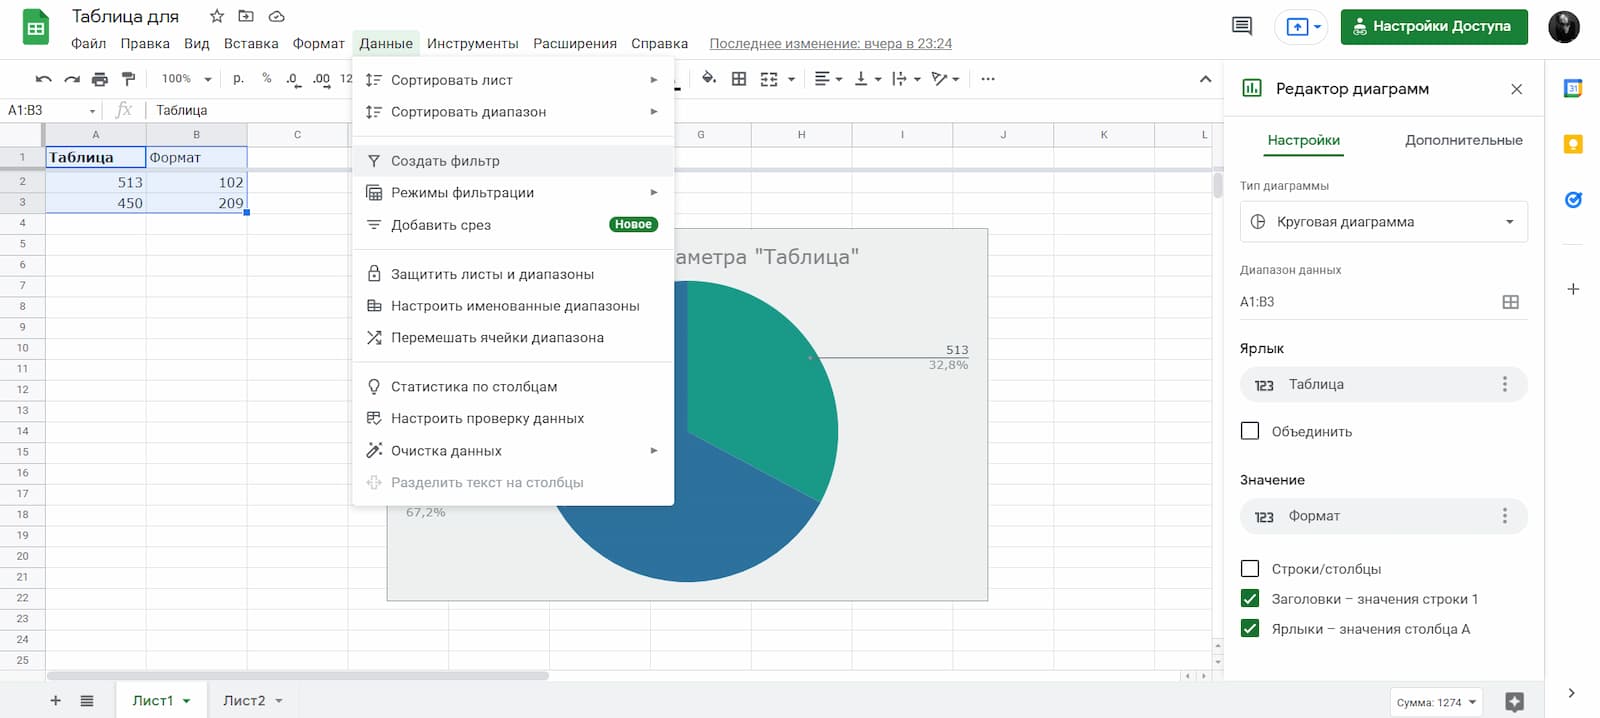Click the print icon

click(100, 79)
